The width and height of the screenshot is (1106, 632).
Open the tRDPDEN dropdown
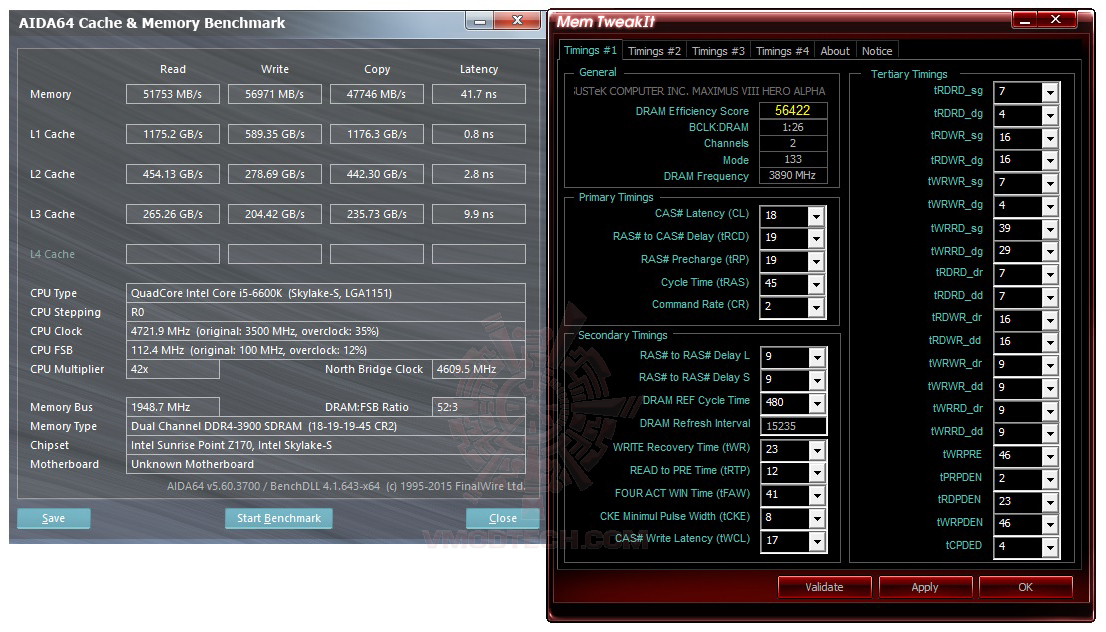(1050, 502)
